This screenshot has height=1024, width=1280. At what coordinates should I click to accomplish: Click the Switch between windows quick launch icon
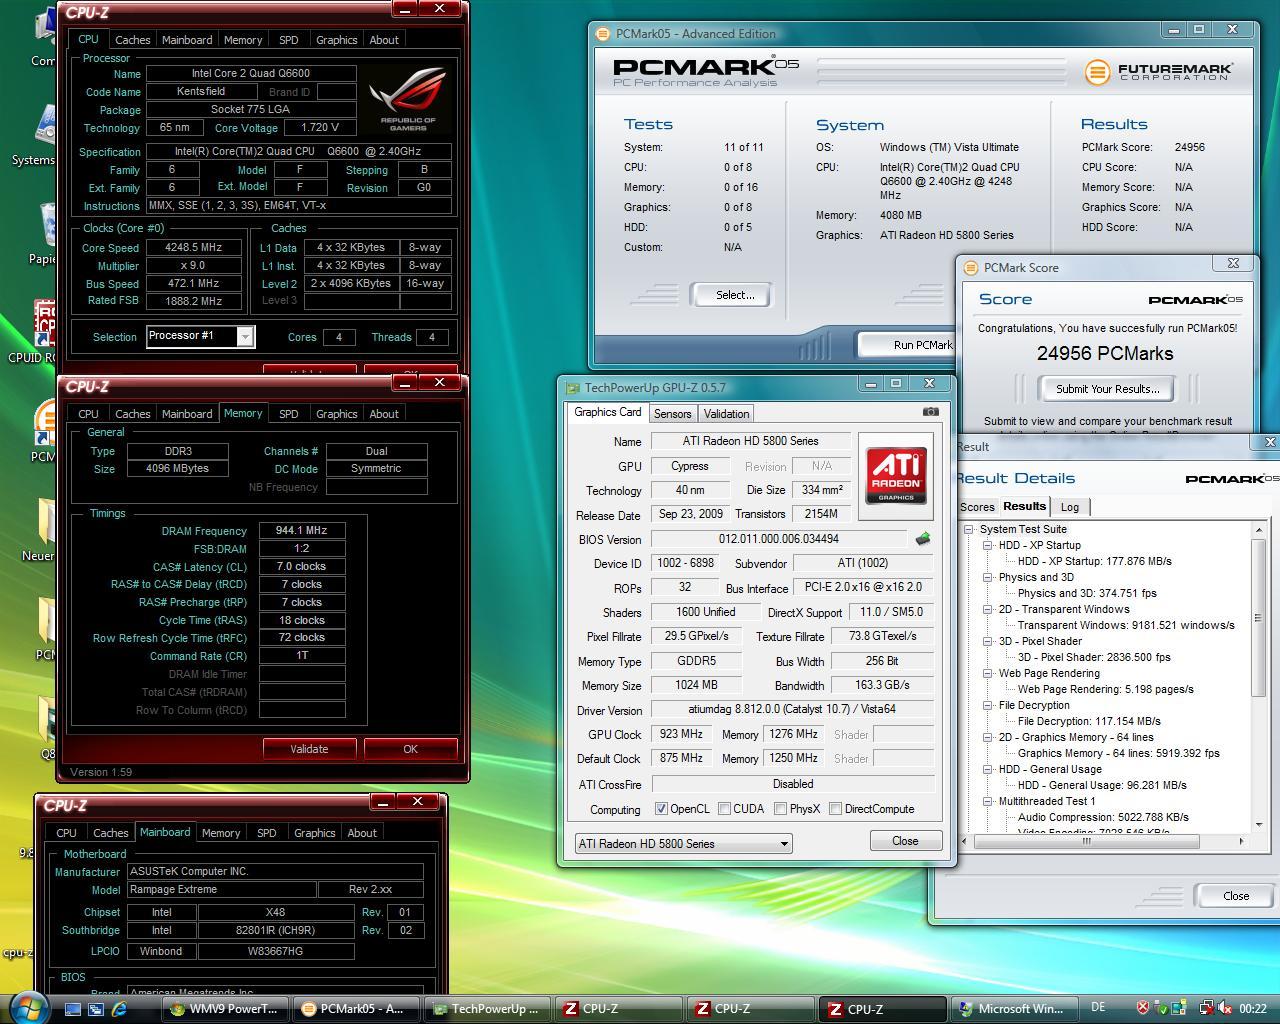click(x=96, y=1009)
